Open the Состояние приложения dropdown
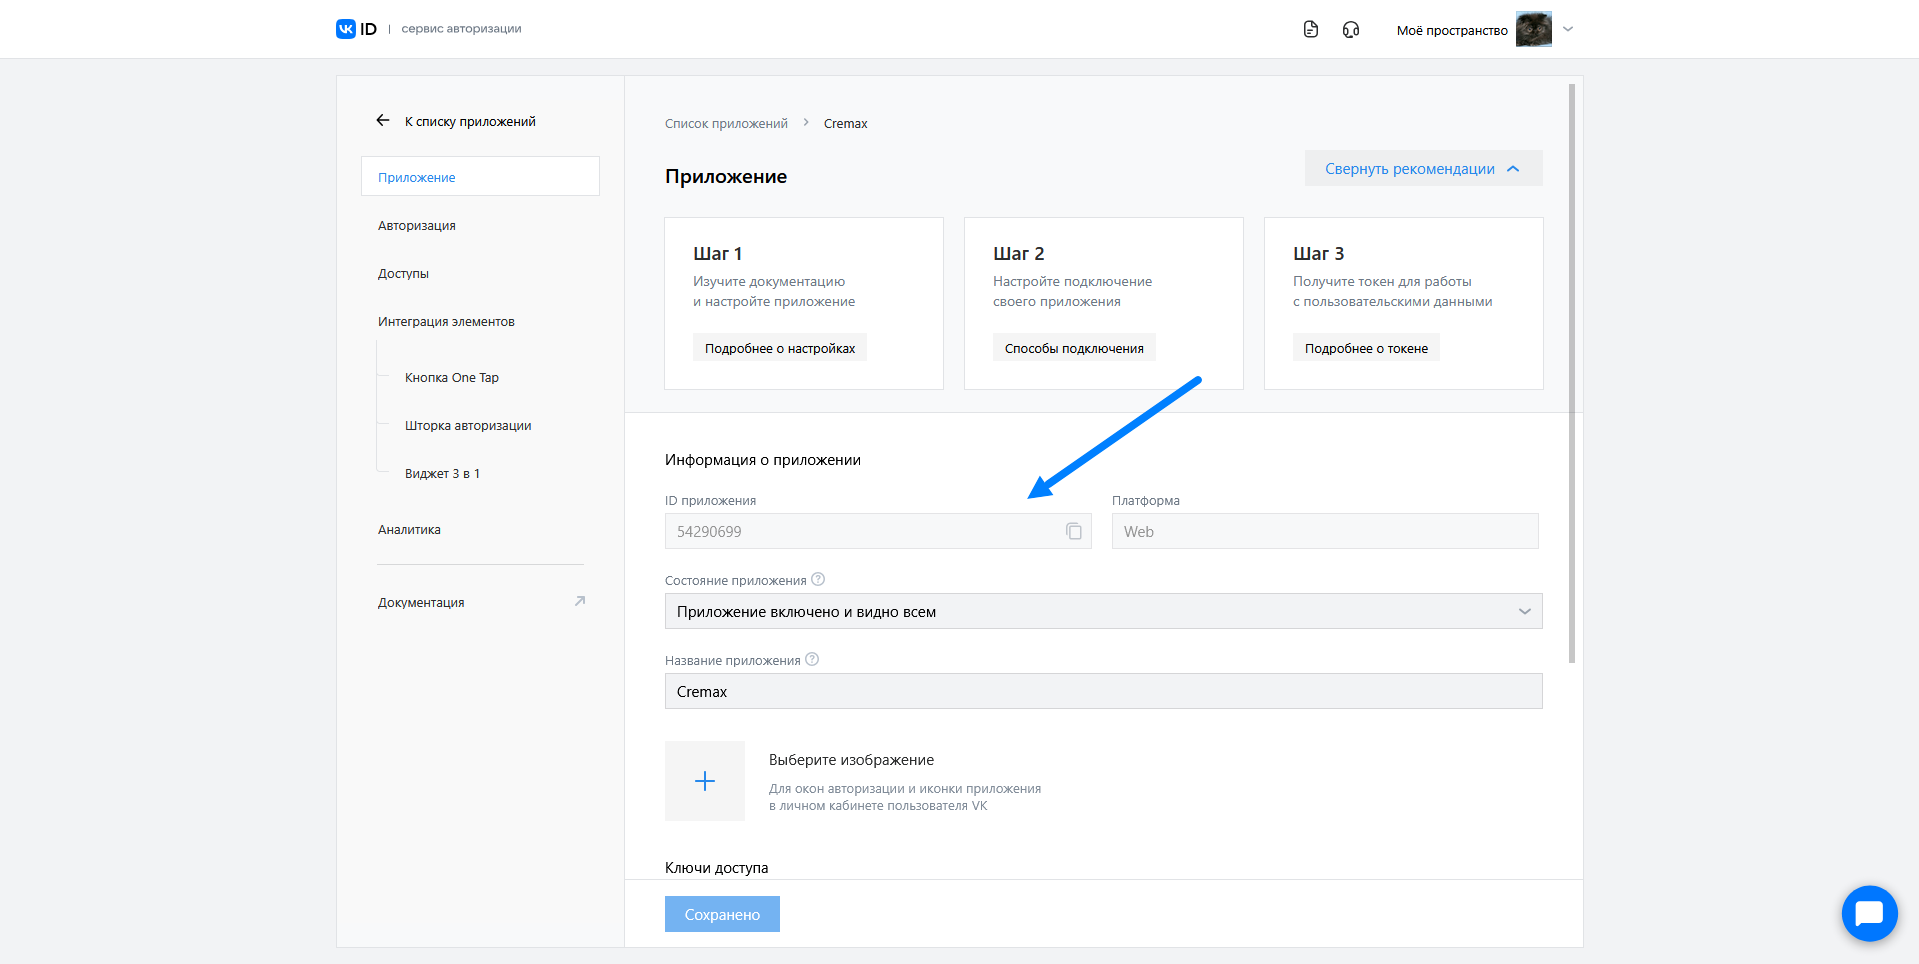Screen dimensions: 1919x964 click(1103, 611)
